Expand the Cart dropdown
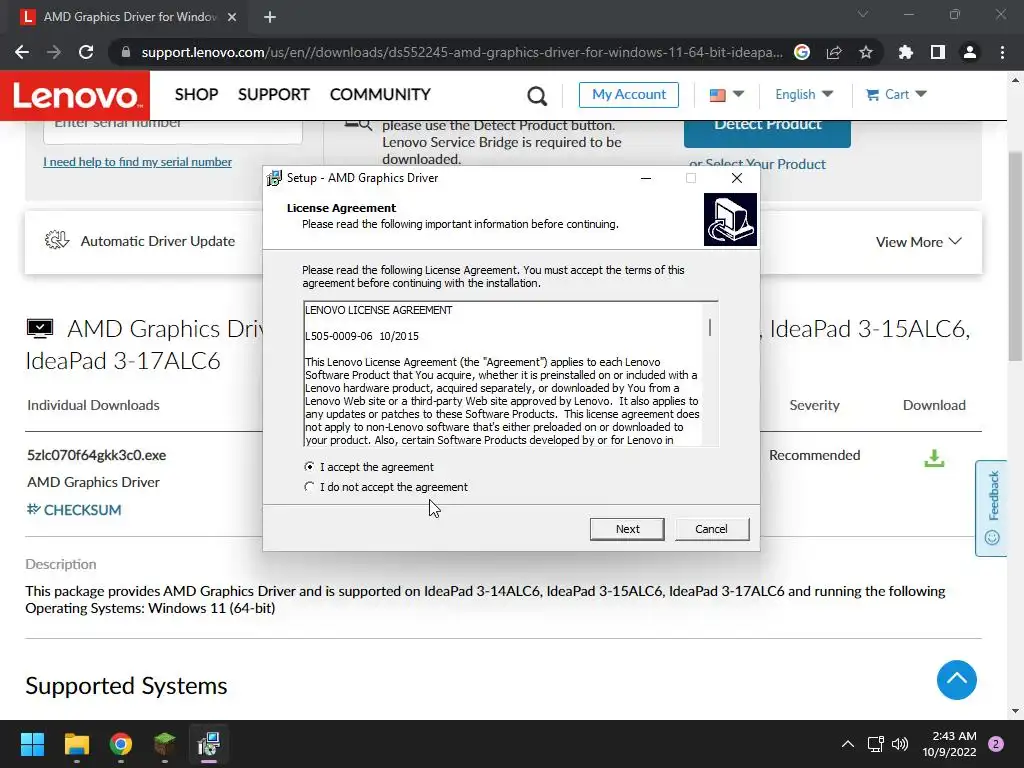This screenshot has height=768, width=1024. coord(896,95)
